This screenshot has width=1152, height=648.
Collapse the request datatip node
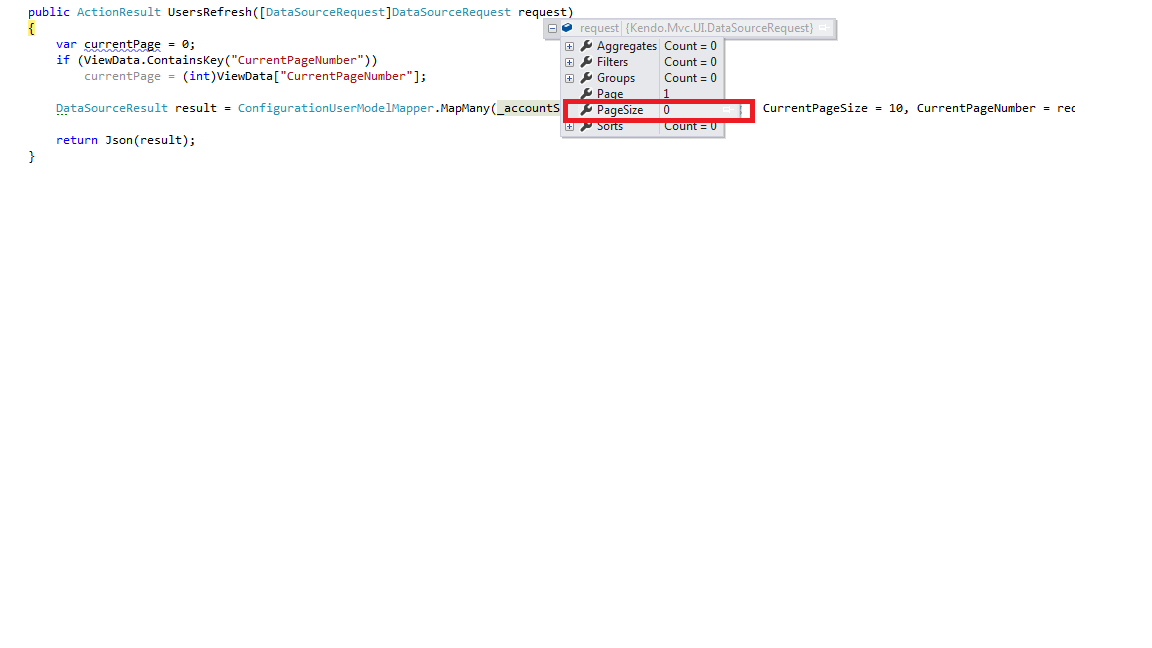point(552,29)
